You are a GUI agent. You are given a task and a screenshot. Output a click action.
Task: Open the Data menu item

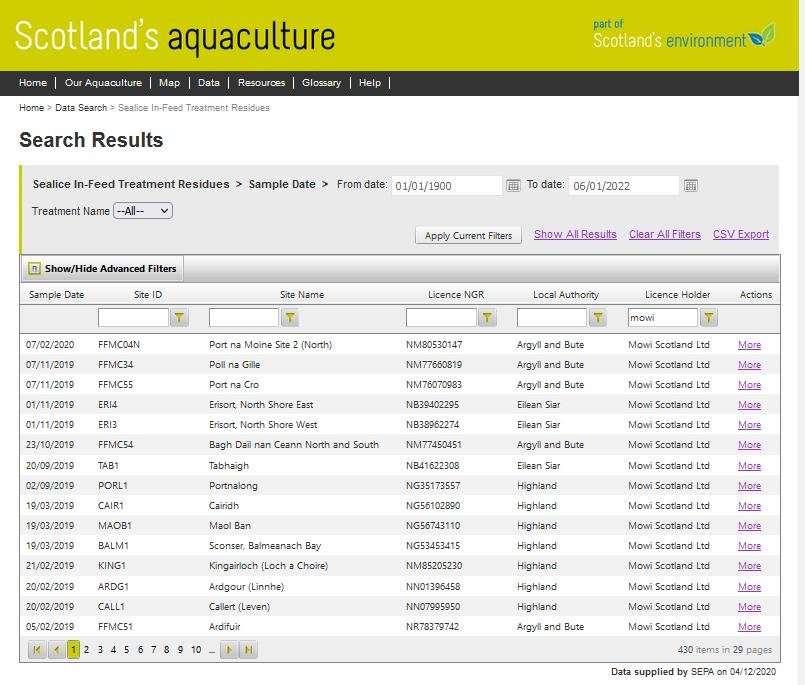tap(208, 83)
